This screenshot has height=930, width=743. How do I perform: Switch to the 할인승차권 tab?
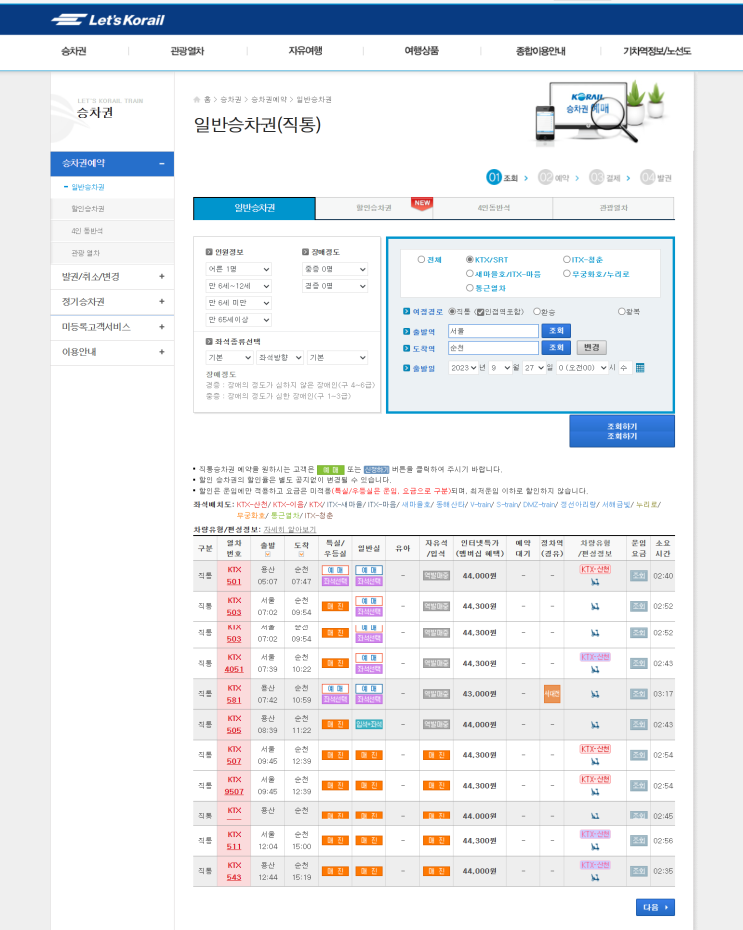click(x=374, y=208)
